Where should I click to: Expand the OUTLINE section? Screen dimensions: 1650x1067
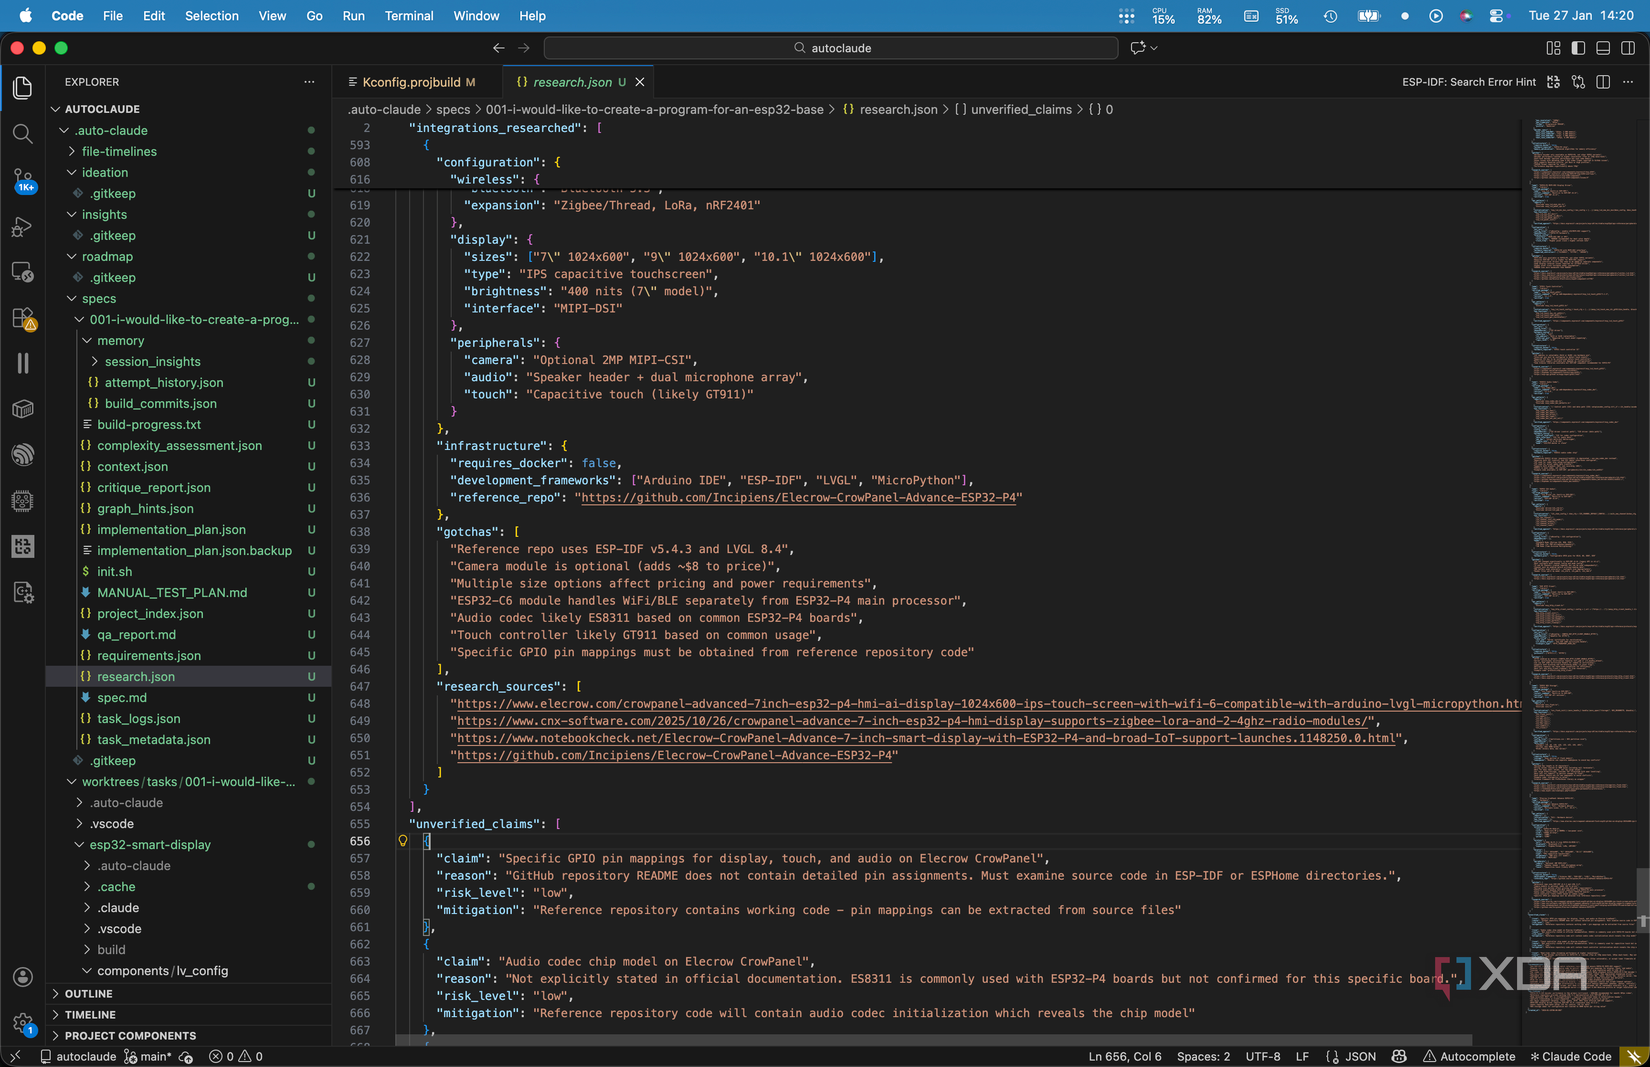click(x=89, y=994)
